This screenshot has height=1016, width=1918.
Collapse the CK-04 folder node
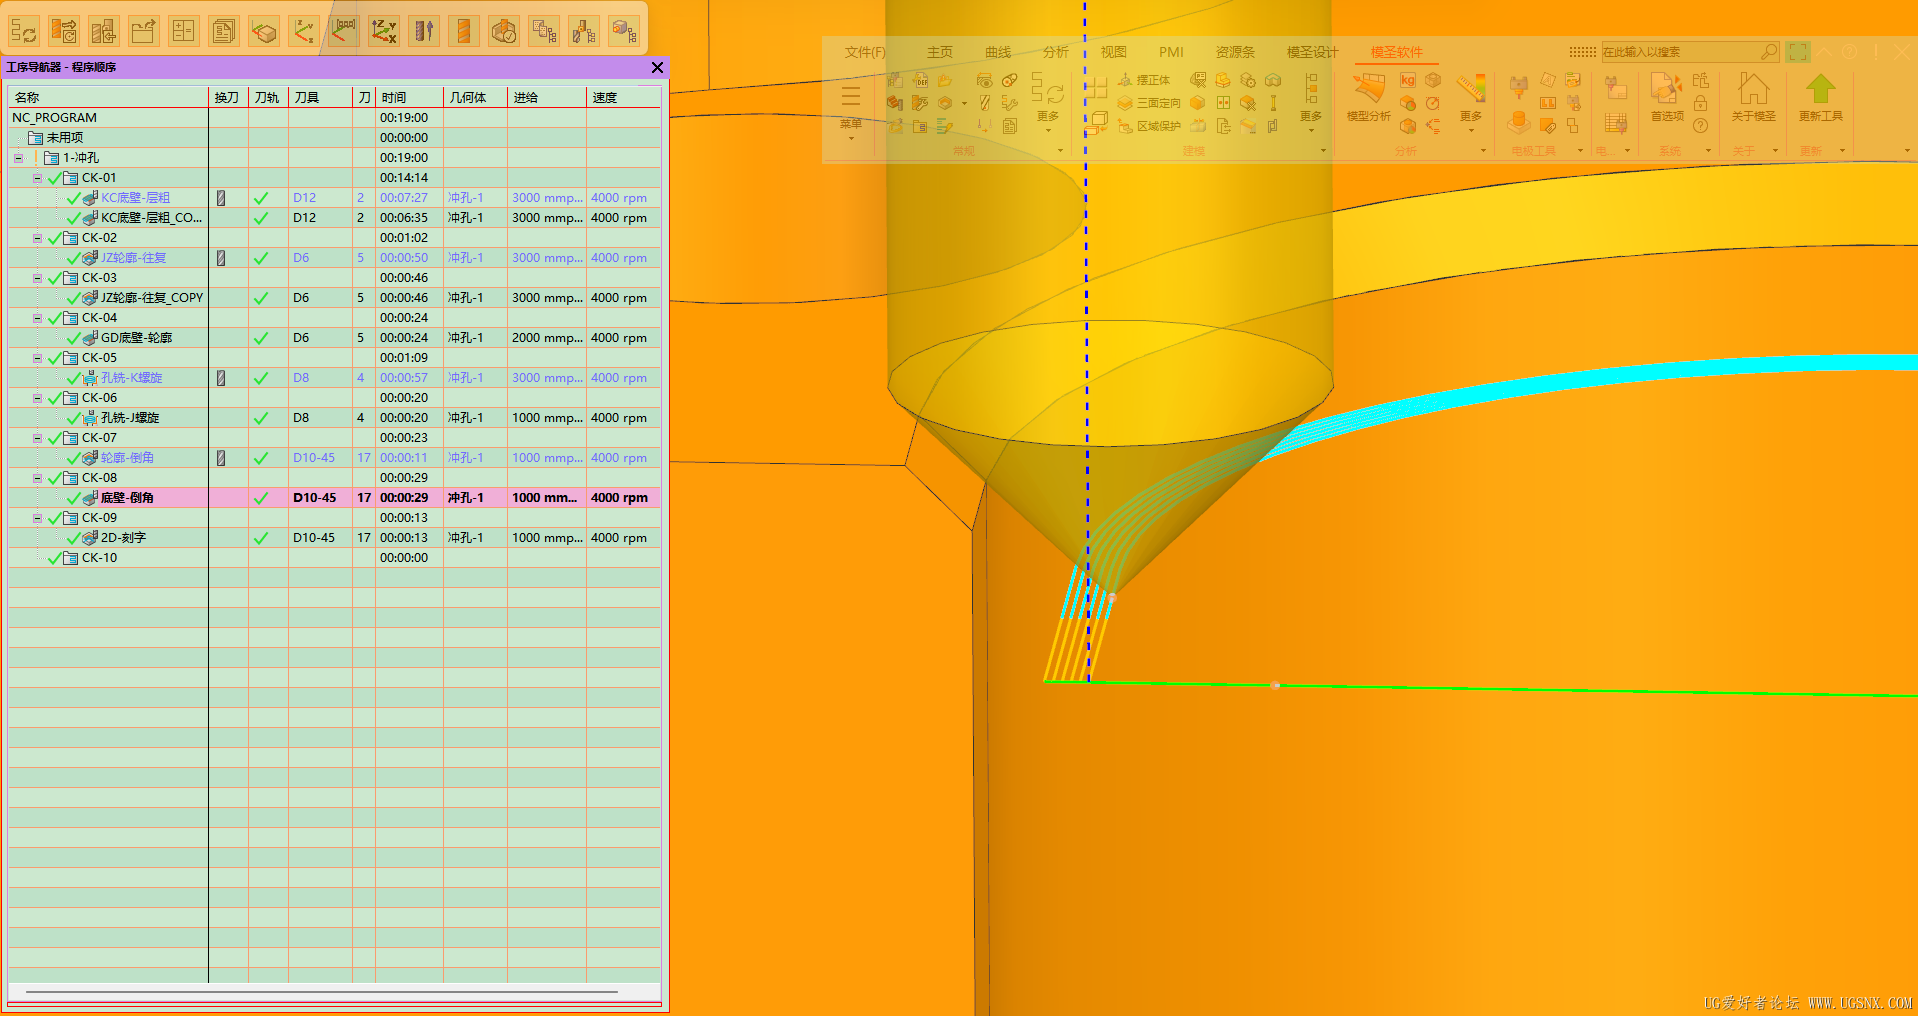pyautogui.click(x=37, y=318)
